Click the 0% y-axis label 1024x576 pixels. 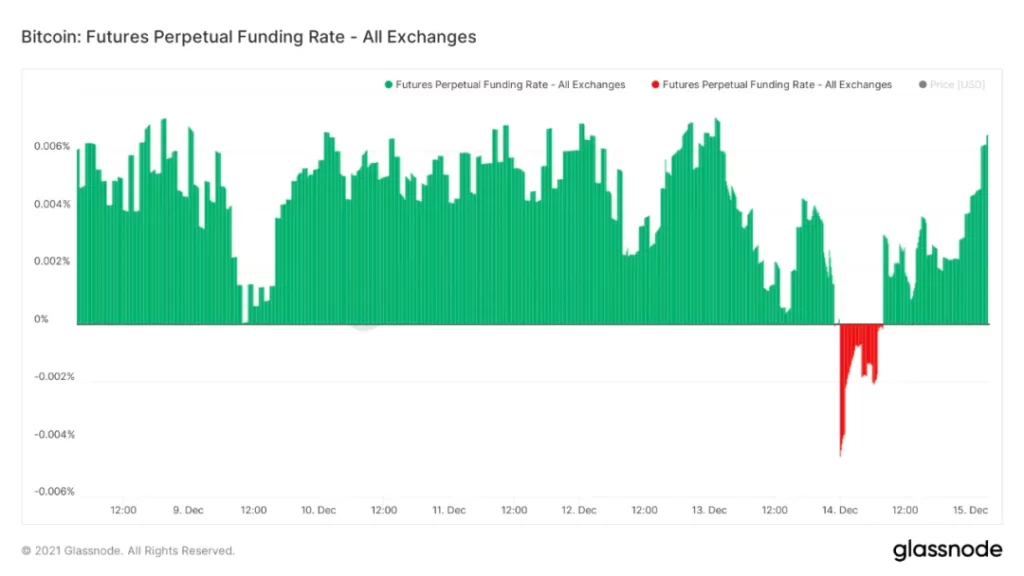41,320
